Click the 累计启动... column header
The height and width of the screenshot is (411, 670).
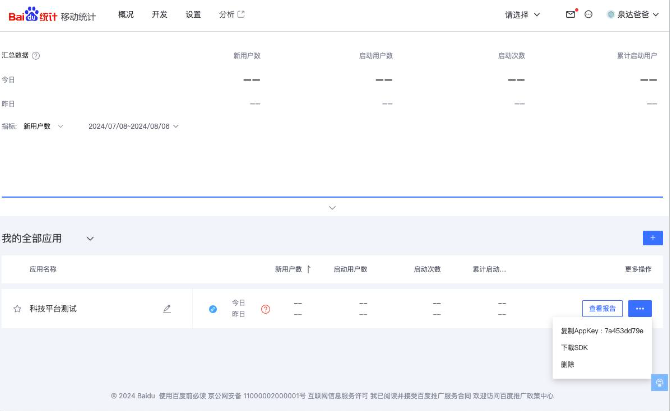(489, 269)
